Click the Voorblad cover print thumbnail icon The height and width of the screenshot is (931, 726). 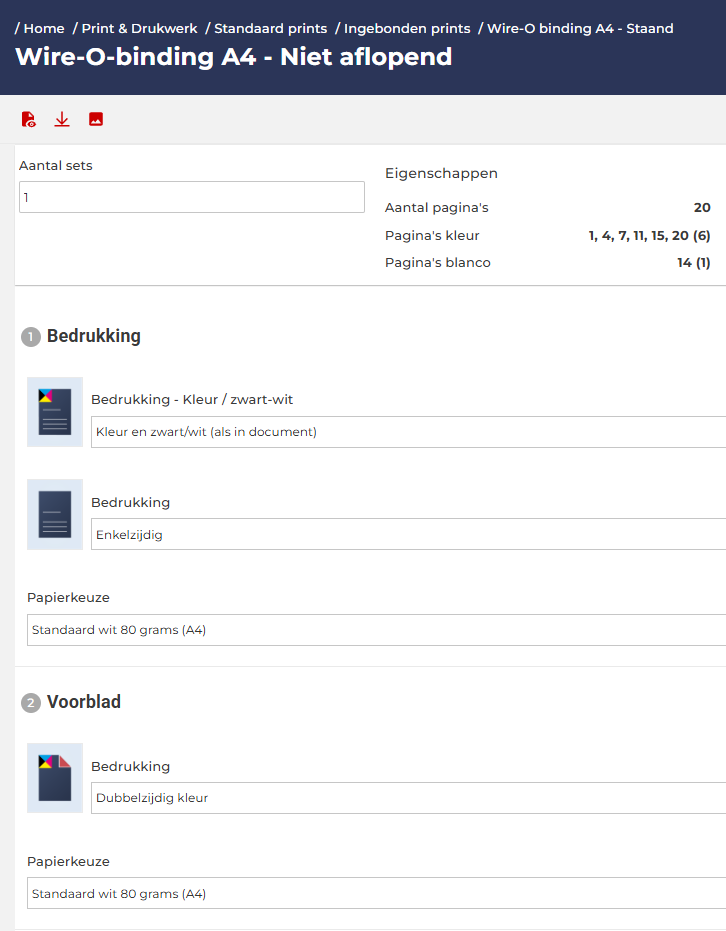[x=55, y=778]
